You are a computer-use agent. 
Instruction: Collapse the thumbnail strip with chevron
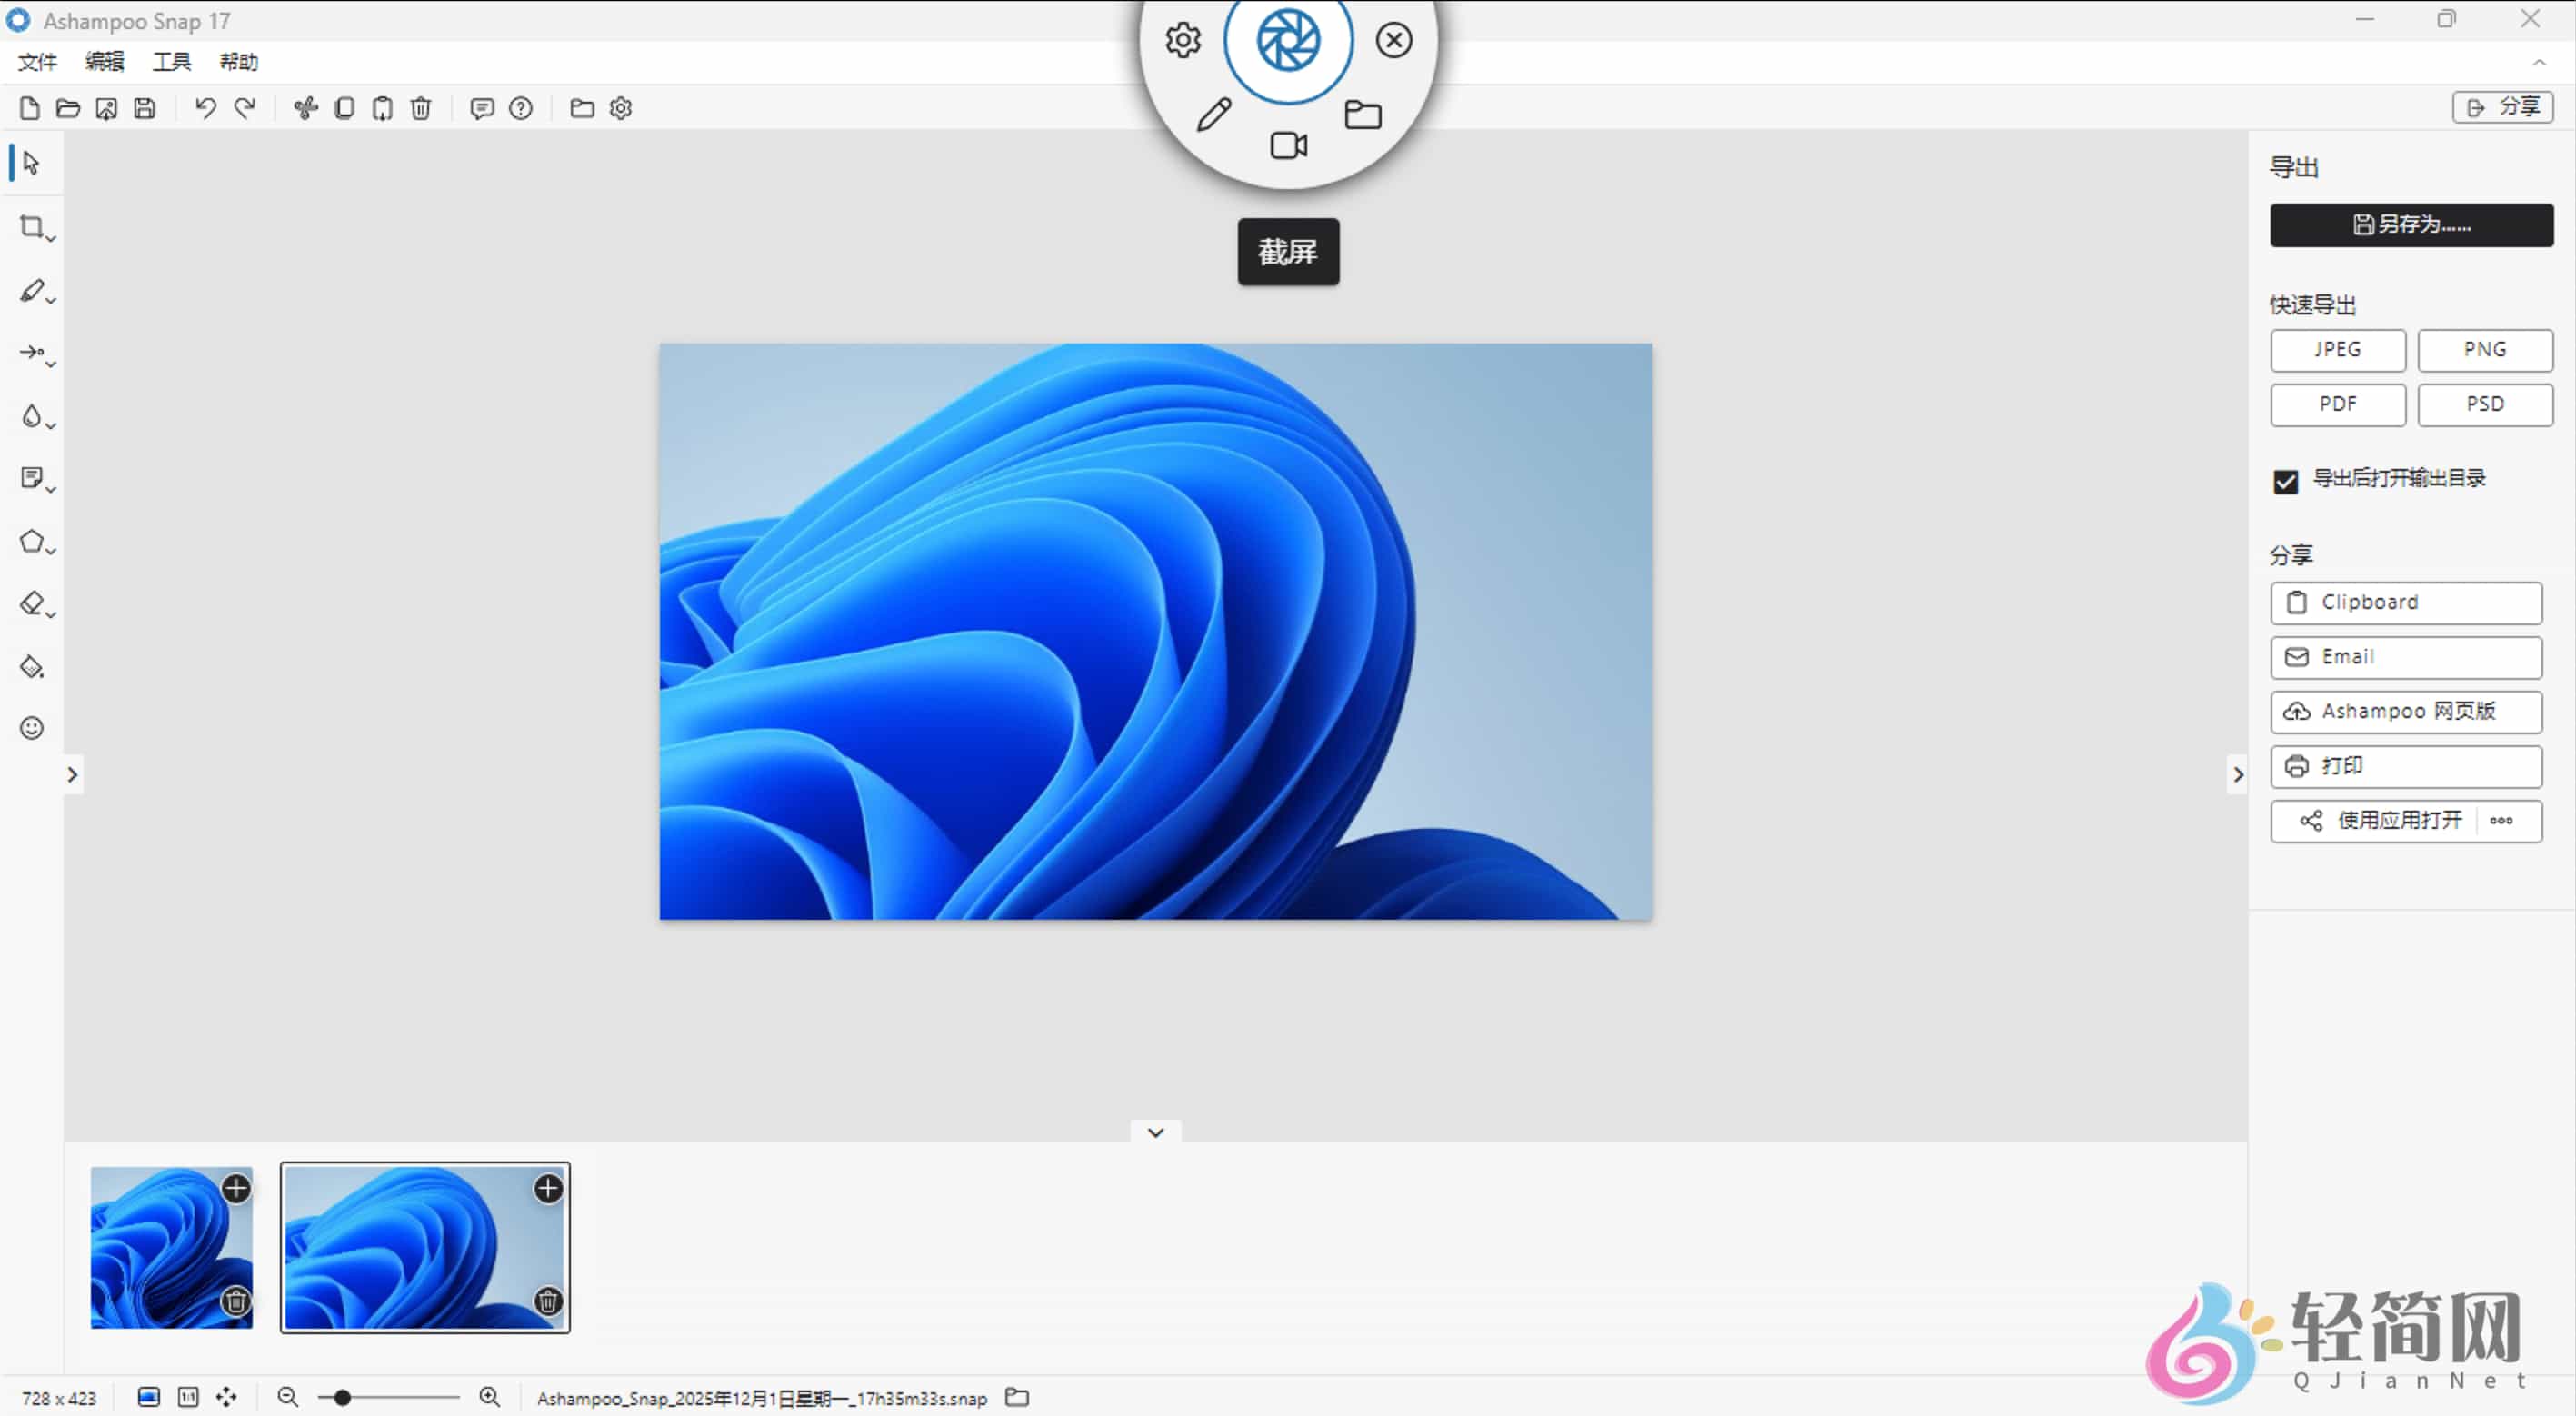click(x=1155, y=1133)
